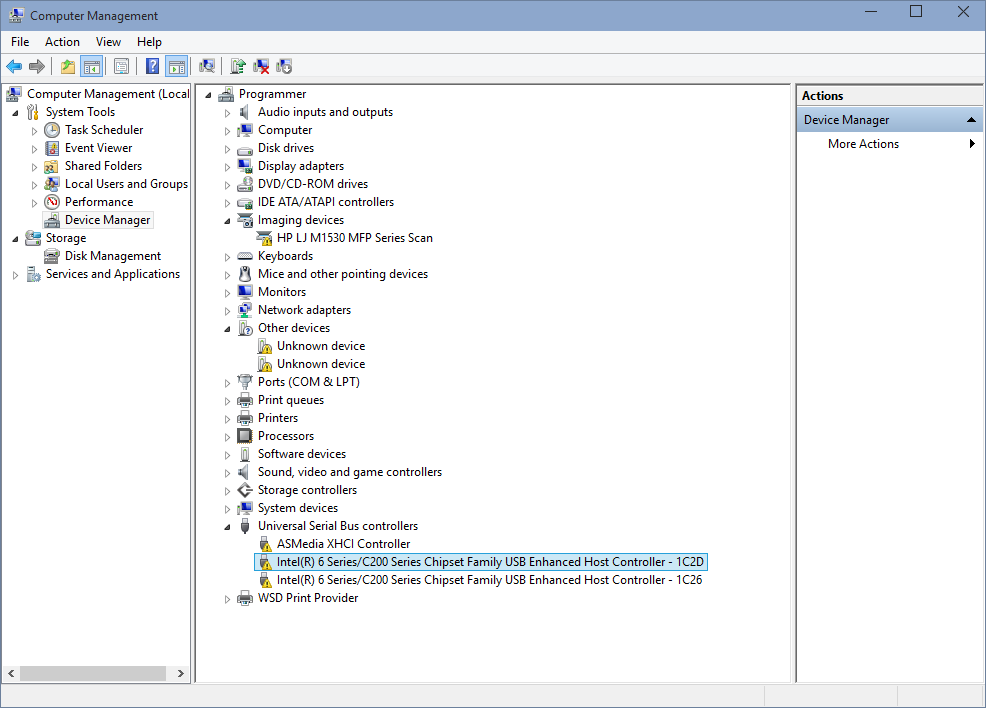Open the Action menu
Screen dimensions: 986x708
click(x=62, y=41)
